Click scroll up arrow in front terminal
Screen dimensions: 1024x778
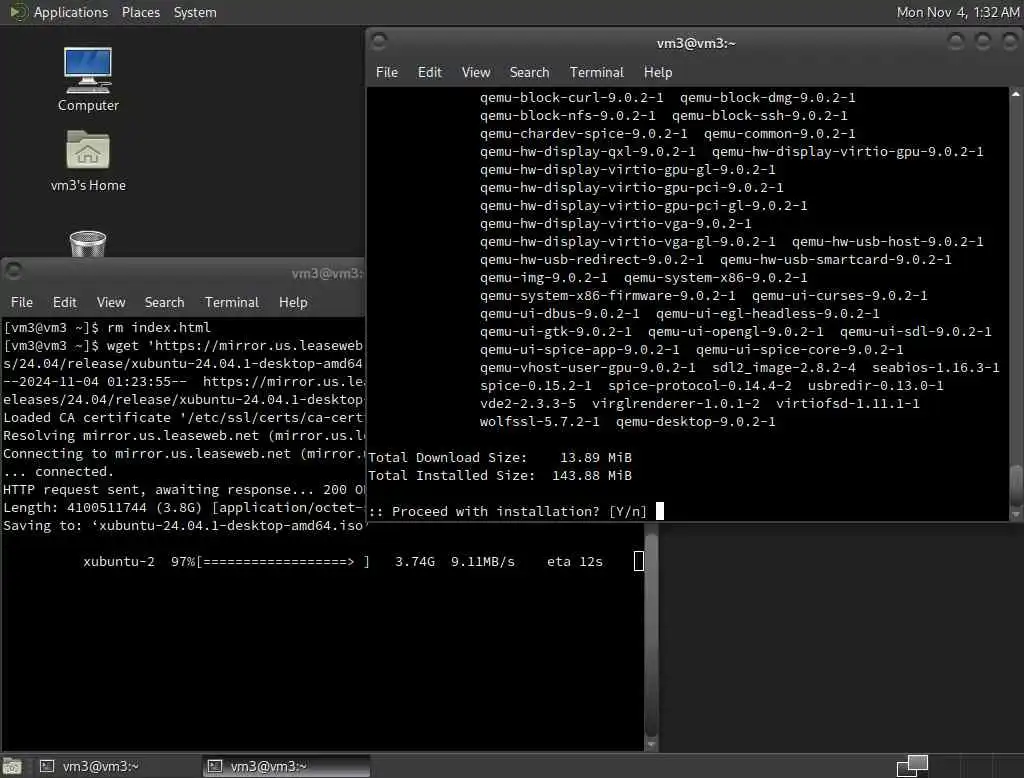pyautogui.click(x=1016, y=95)
